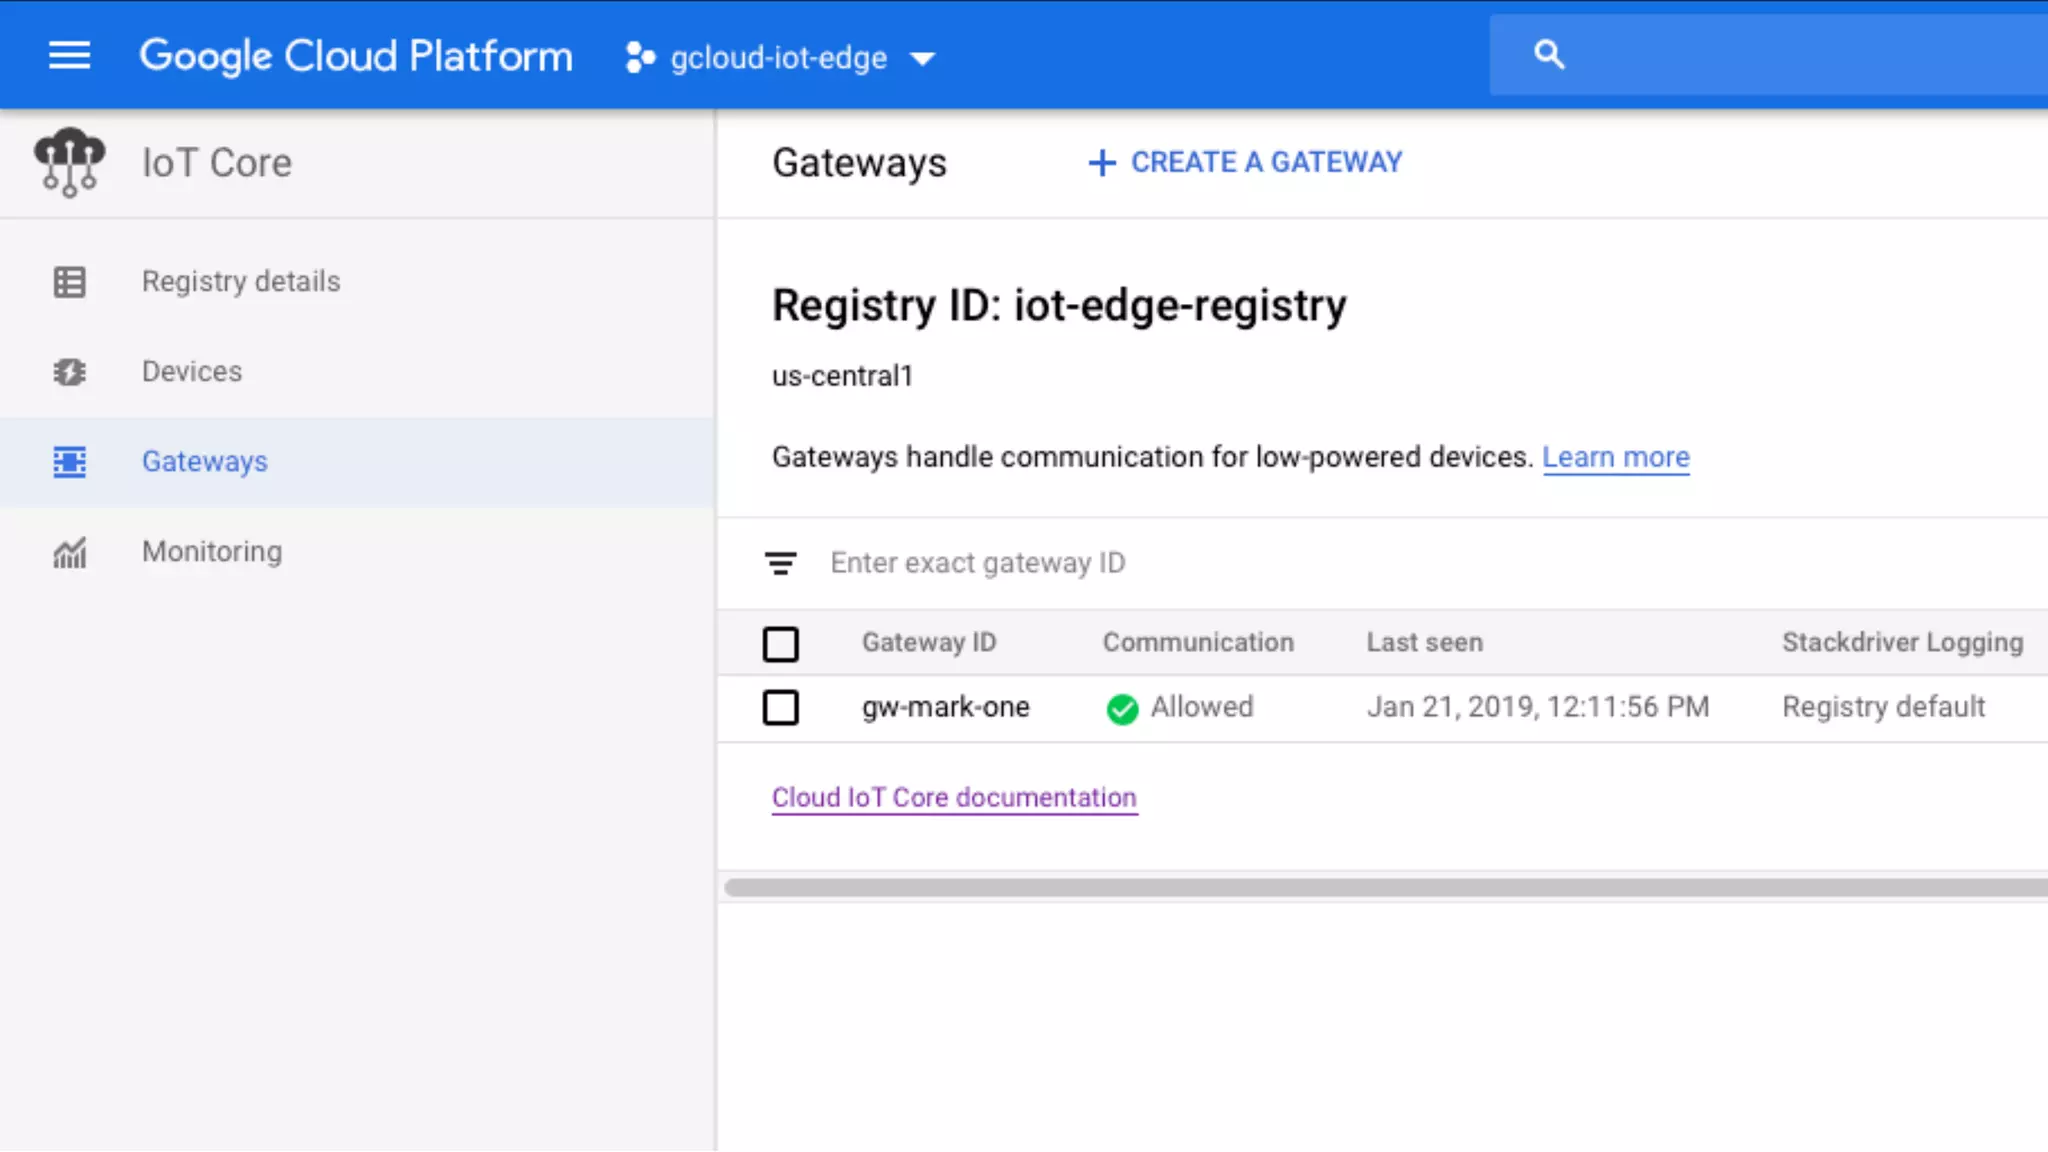Check the gw-mark-one row checkbox
Screen dimensions: 2048x1152
[781, 708]
